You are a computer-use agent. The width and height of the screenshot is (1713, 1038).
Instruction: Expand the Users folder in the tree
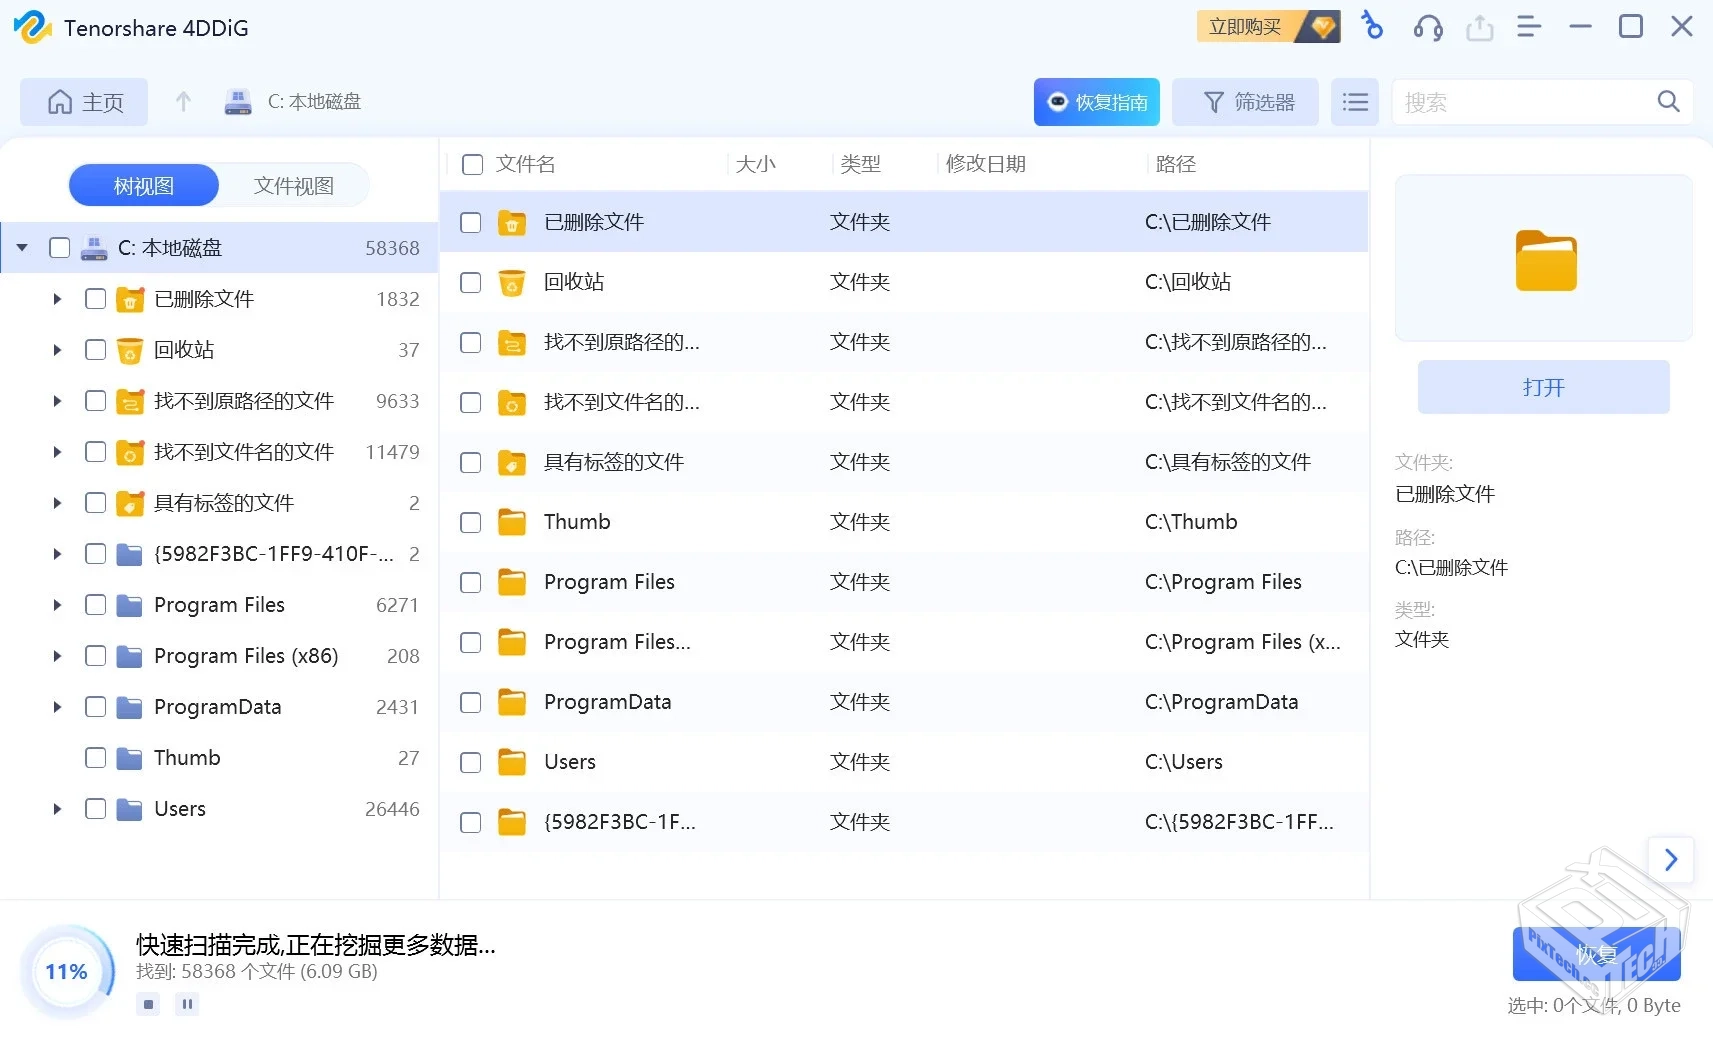(x=56, y=809)
